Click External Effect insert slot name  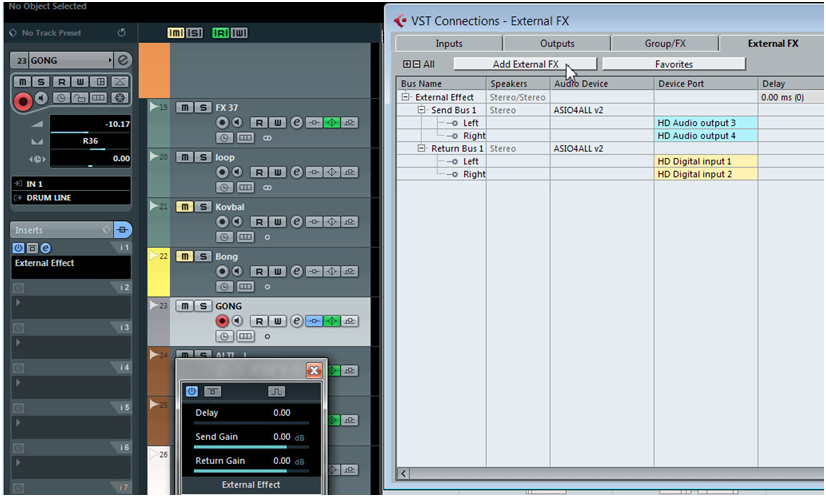click(71, 267)
